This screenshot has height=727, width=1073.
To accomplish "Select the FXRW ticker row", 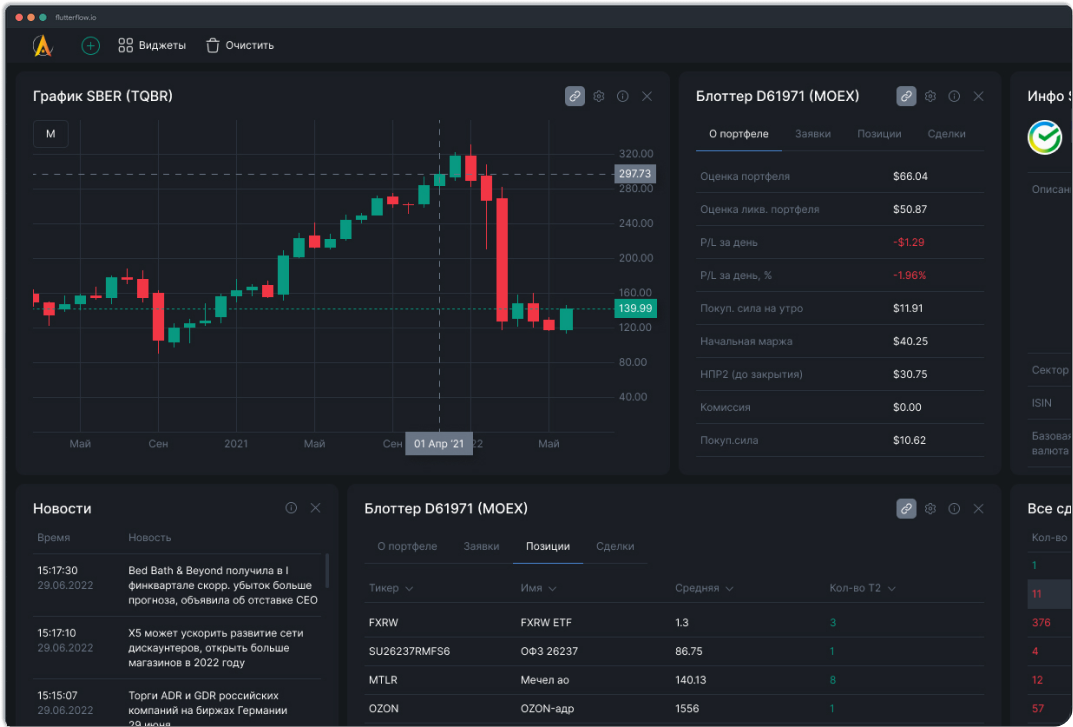I will click(674, 623).
